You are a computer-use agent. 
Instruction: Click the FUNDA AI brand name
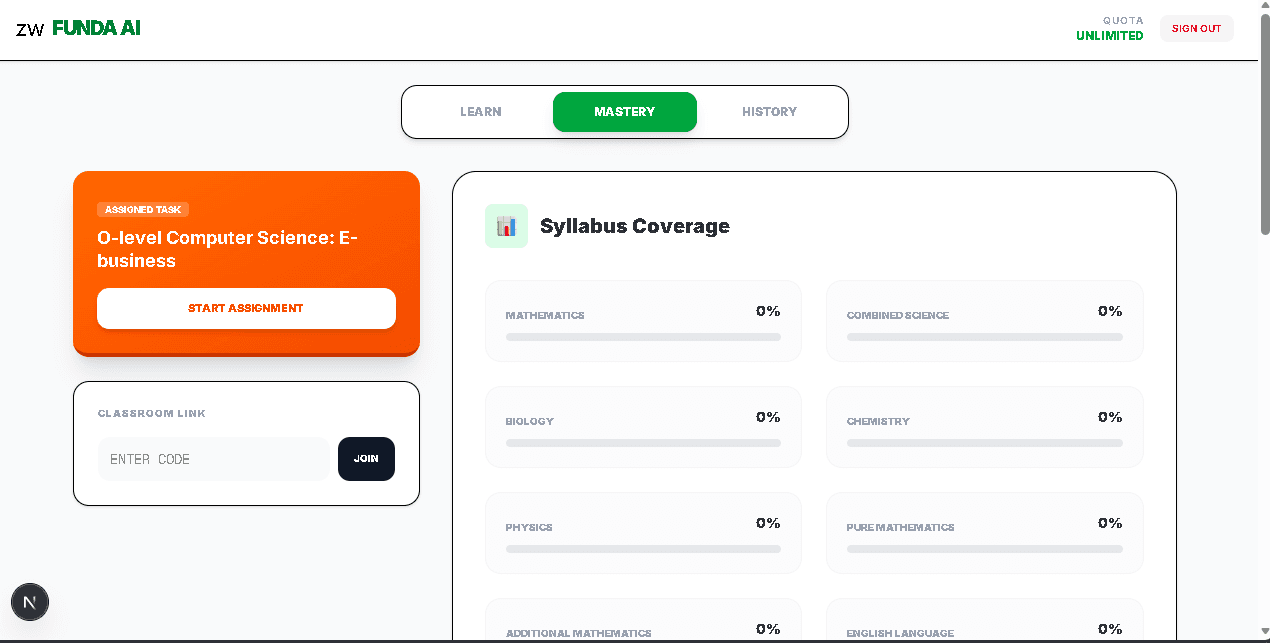tap(96, 28)
